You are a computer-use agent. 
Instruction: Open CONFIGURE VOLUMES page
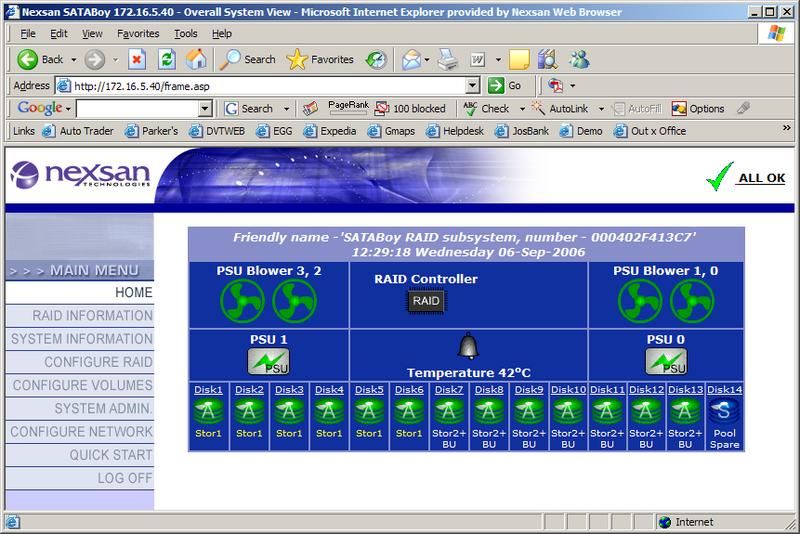tap(80, 386)
